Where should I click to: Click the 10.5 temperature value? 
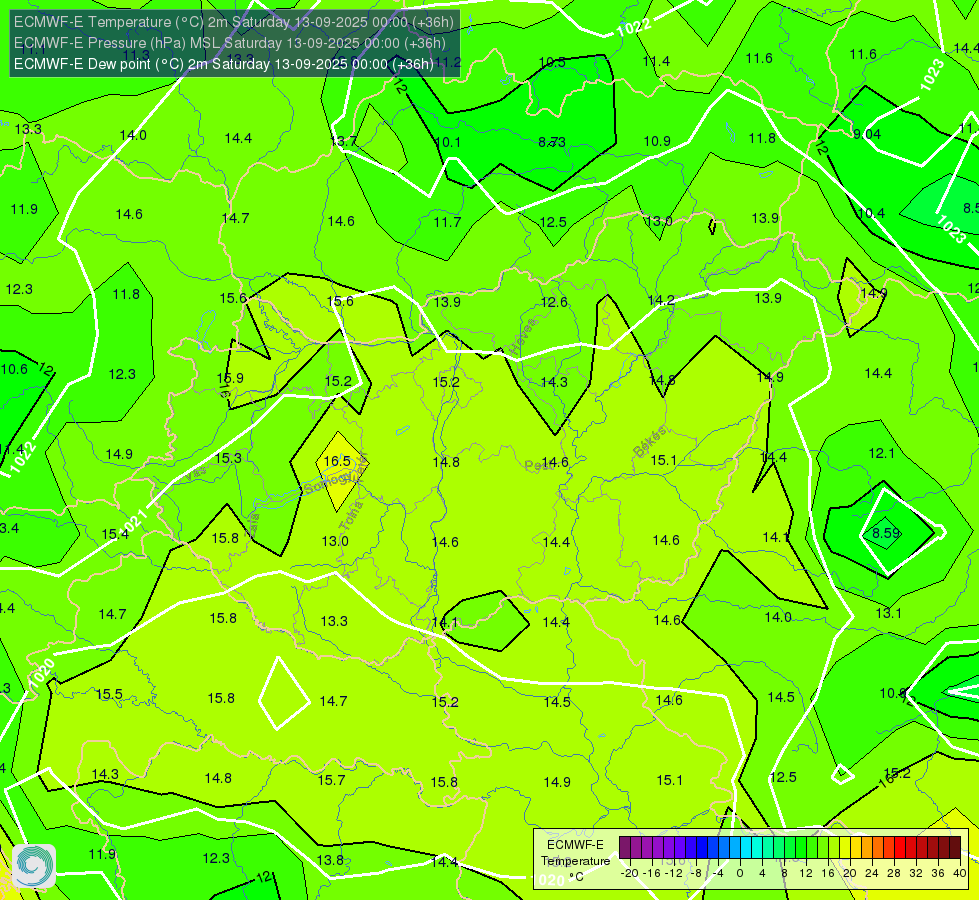point(552,62)
